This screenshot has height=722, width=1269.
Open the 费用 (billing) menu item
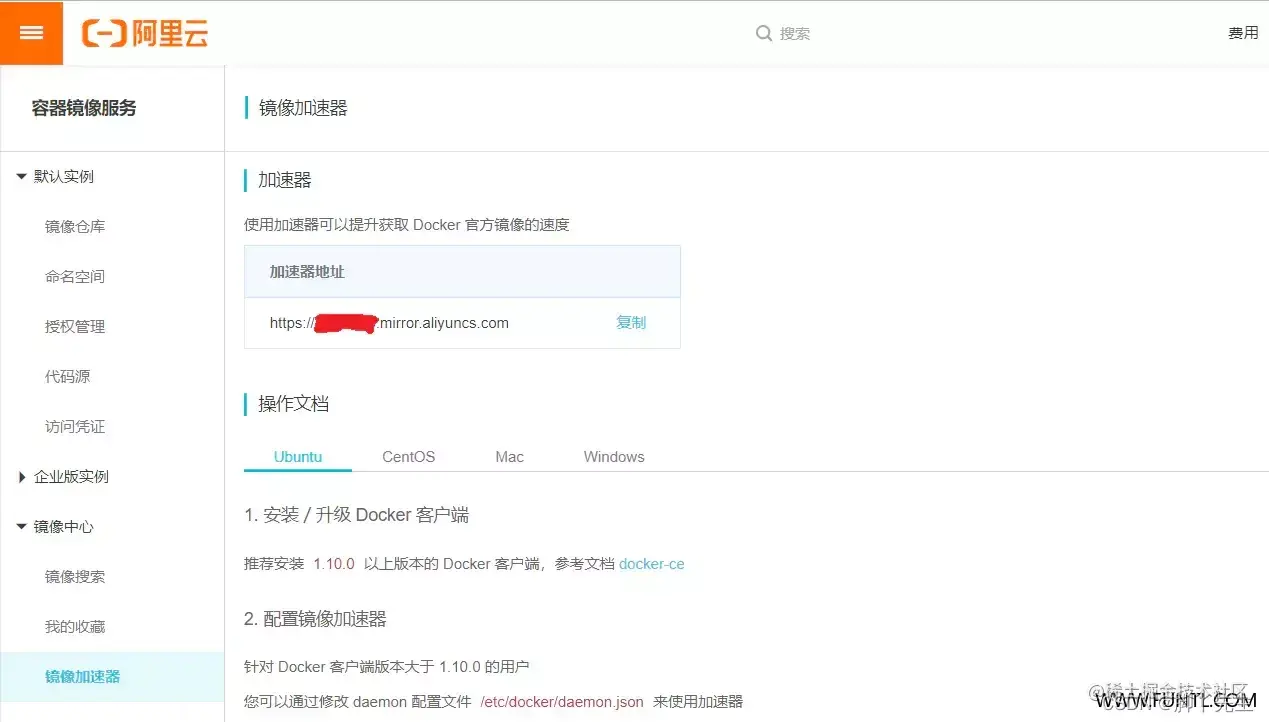pyautogui.click(x=1242, y=32)
